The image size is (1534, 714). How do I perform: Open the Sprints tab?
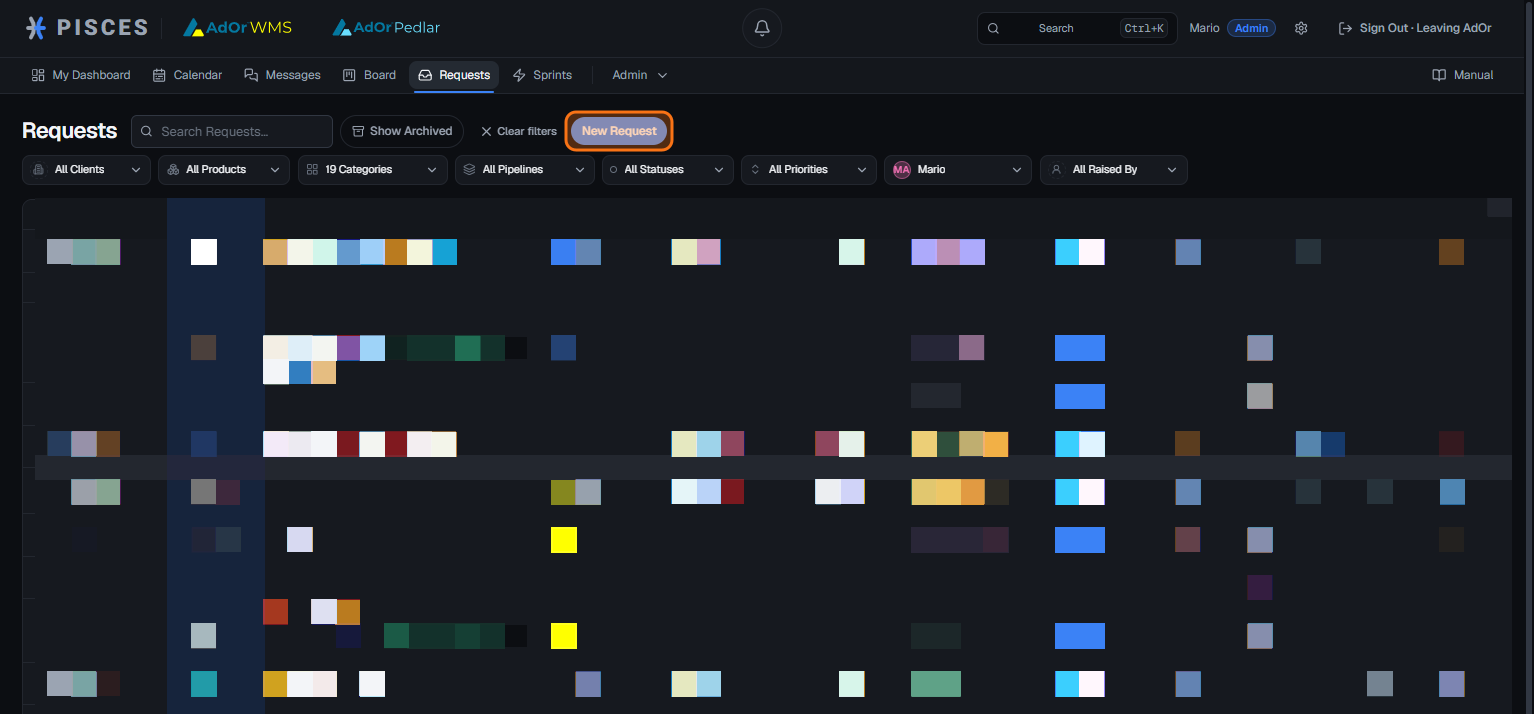tap(542, 75)
